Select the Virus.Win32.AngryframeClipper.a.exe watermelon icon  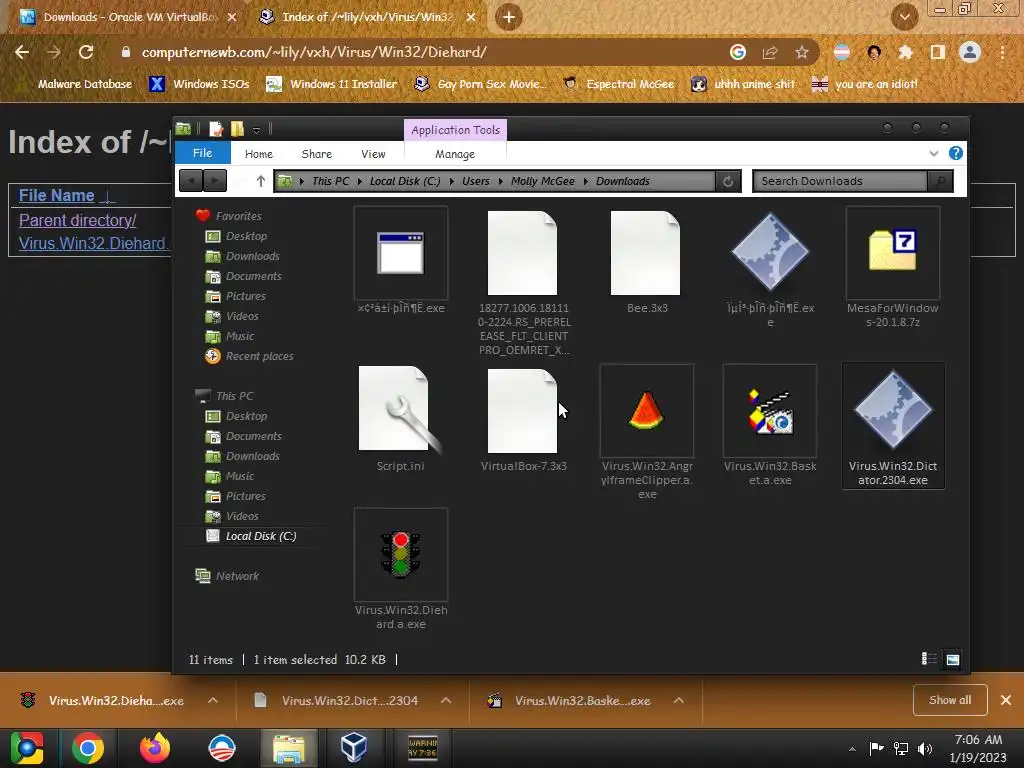click(647, 411)
